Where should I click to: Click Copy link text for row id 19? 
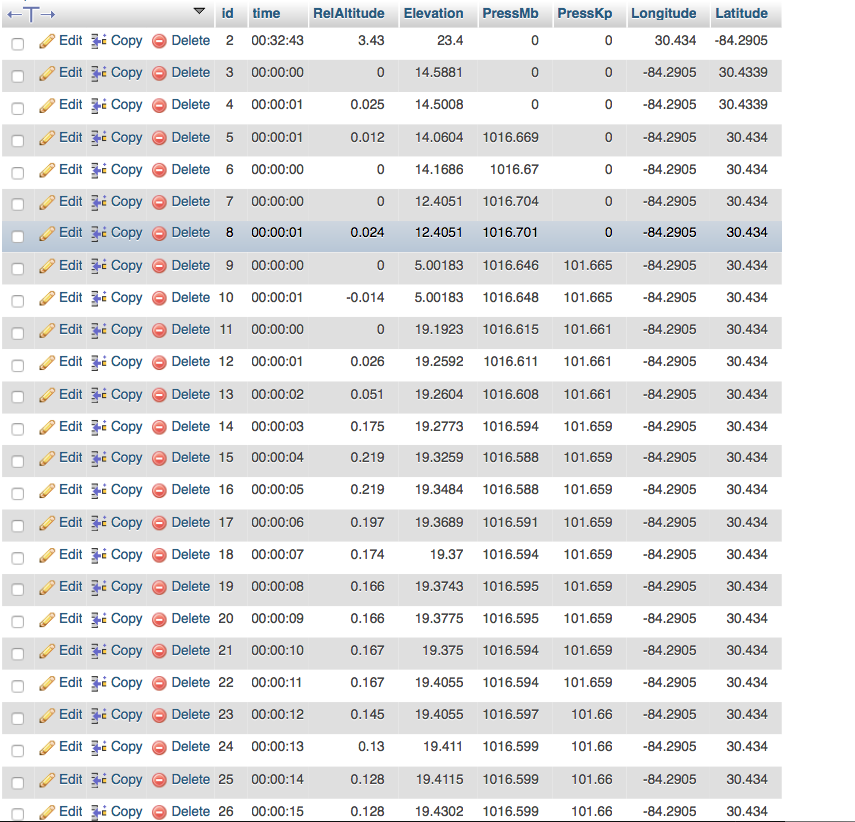(x=127, y=587)
